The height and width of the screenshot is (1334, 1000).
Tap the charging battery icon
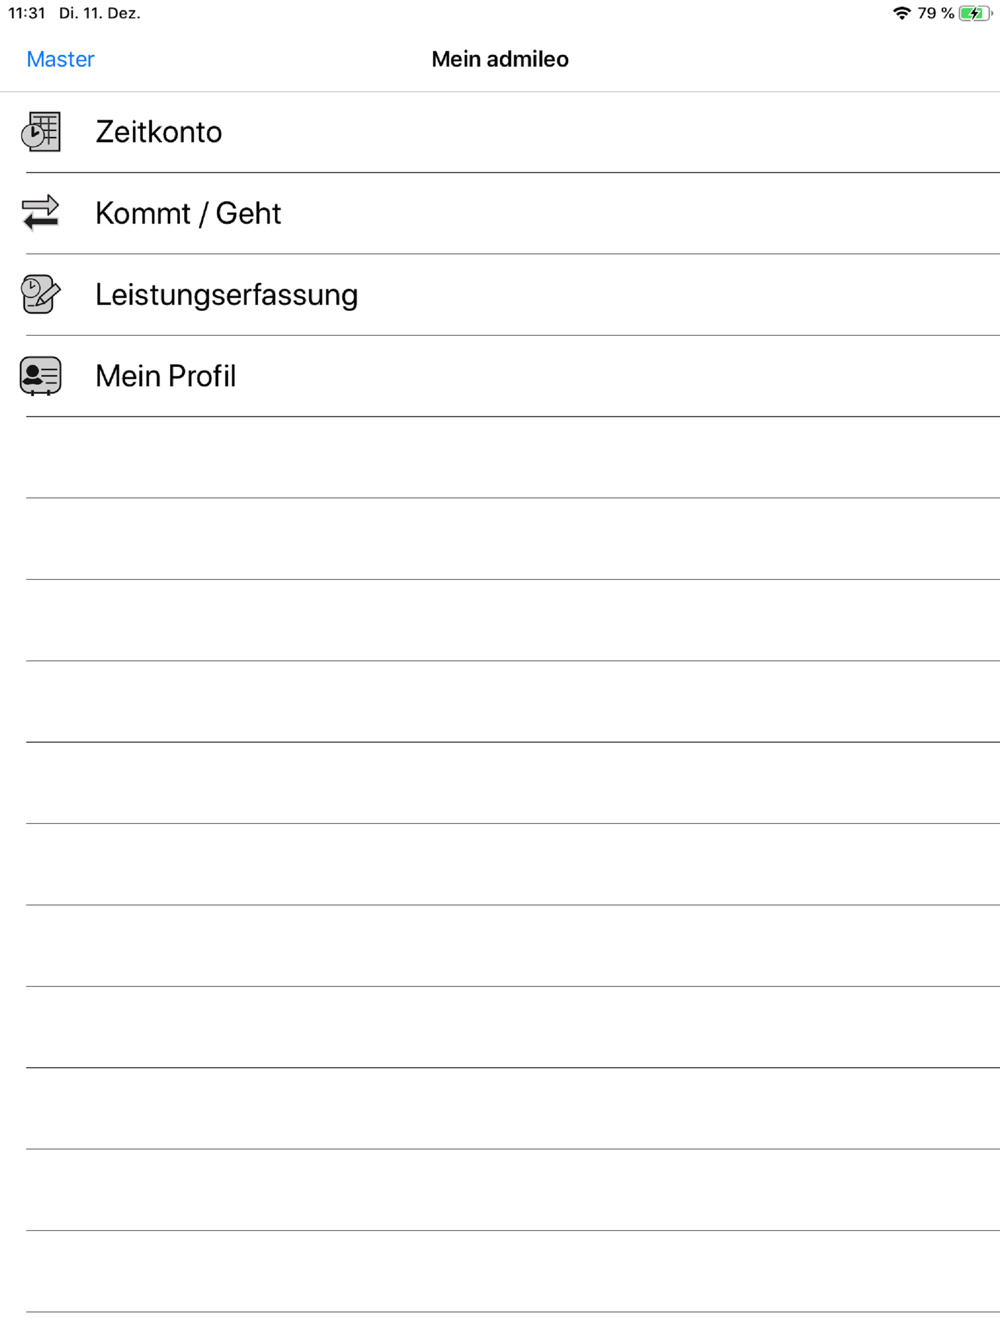975,13
